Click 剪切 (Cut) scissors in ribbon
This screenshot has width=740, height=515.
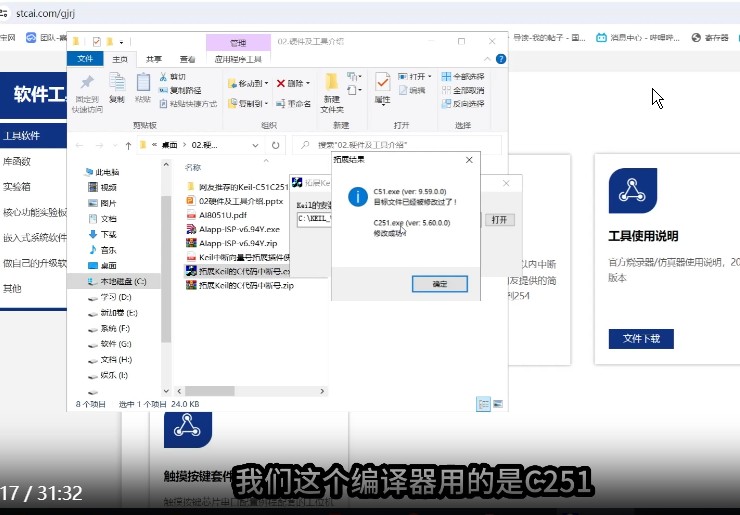173,76
